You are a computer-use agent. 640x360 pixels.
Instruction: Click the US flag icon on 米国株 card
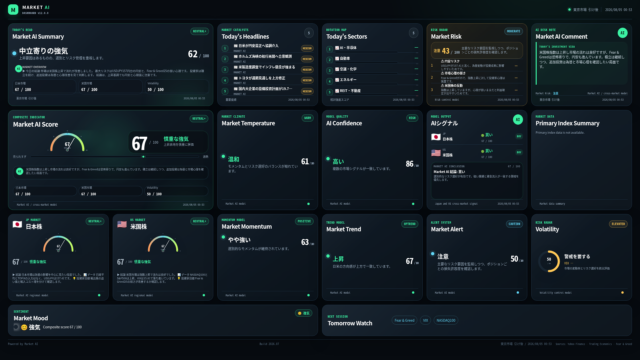[122, 224]
